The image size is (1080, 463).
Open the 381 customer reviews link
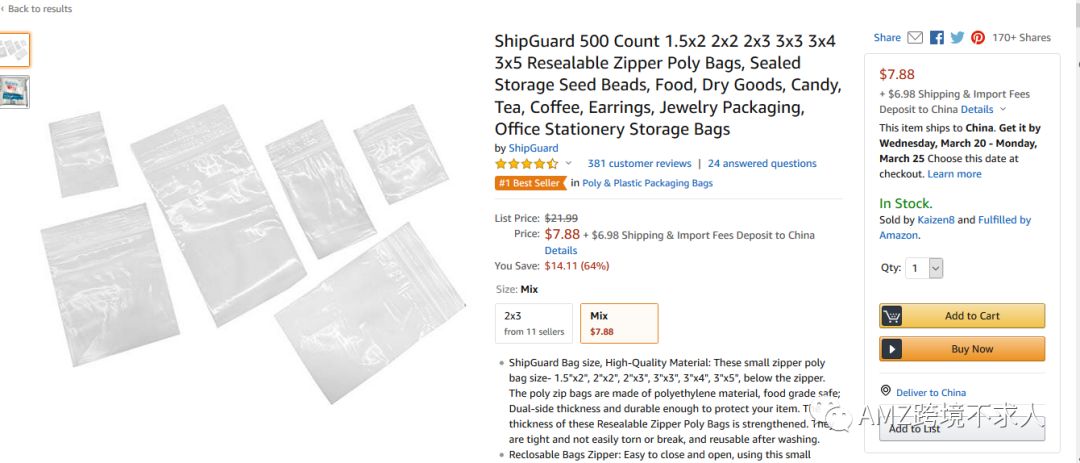click(639, 164)
